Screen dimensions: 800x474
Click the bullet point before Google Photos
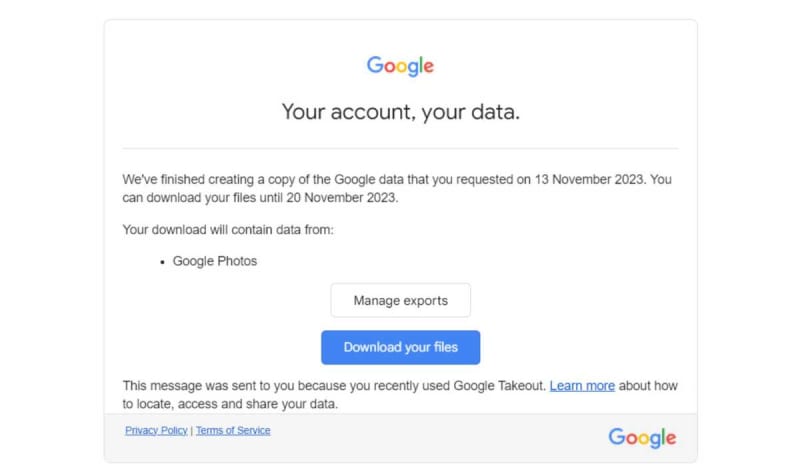162,262
